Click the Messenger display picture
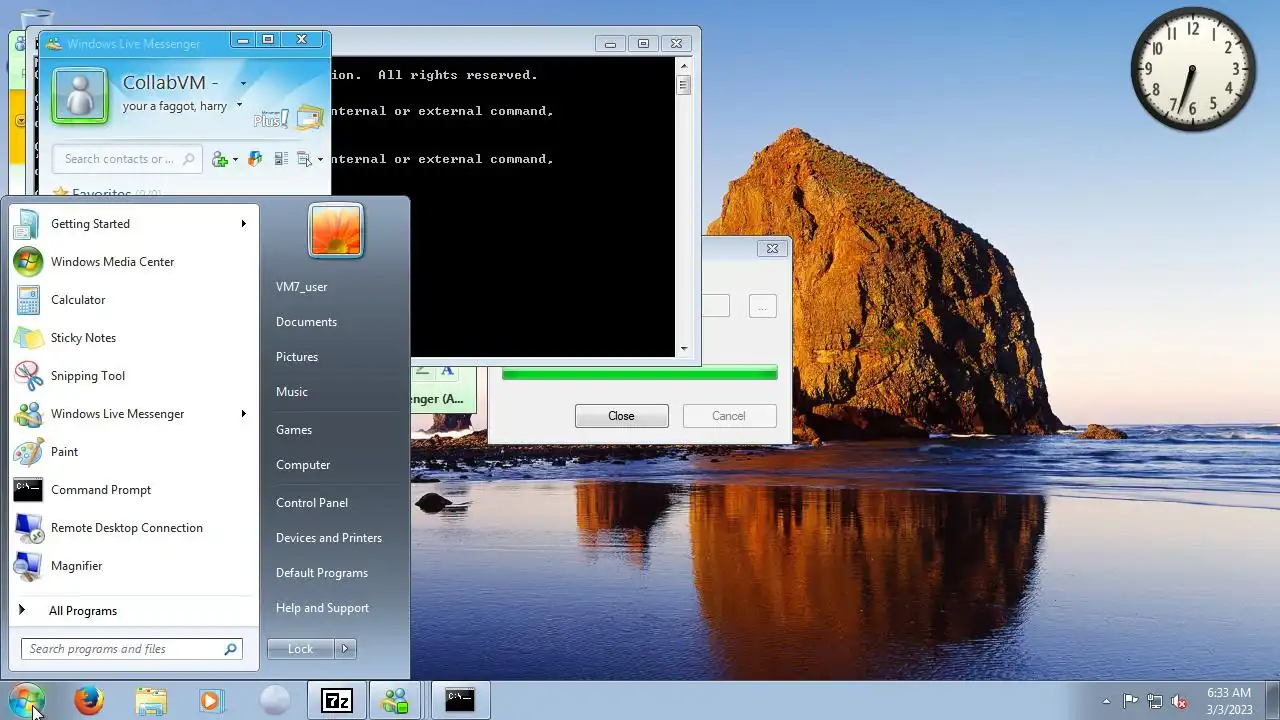This screenshot has width=1280, height=720. click(80, 96)
